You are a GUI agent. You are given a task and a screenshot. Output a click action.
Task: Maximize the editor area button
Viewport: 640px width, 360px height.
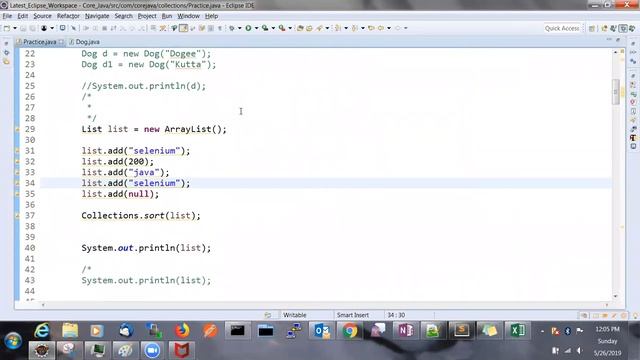click(x=618, y=40)
